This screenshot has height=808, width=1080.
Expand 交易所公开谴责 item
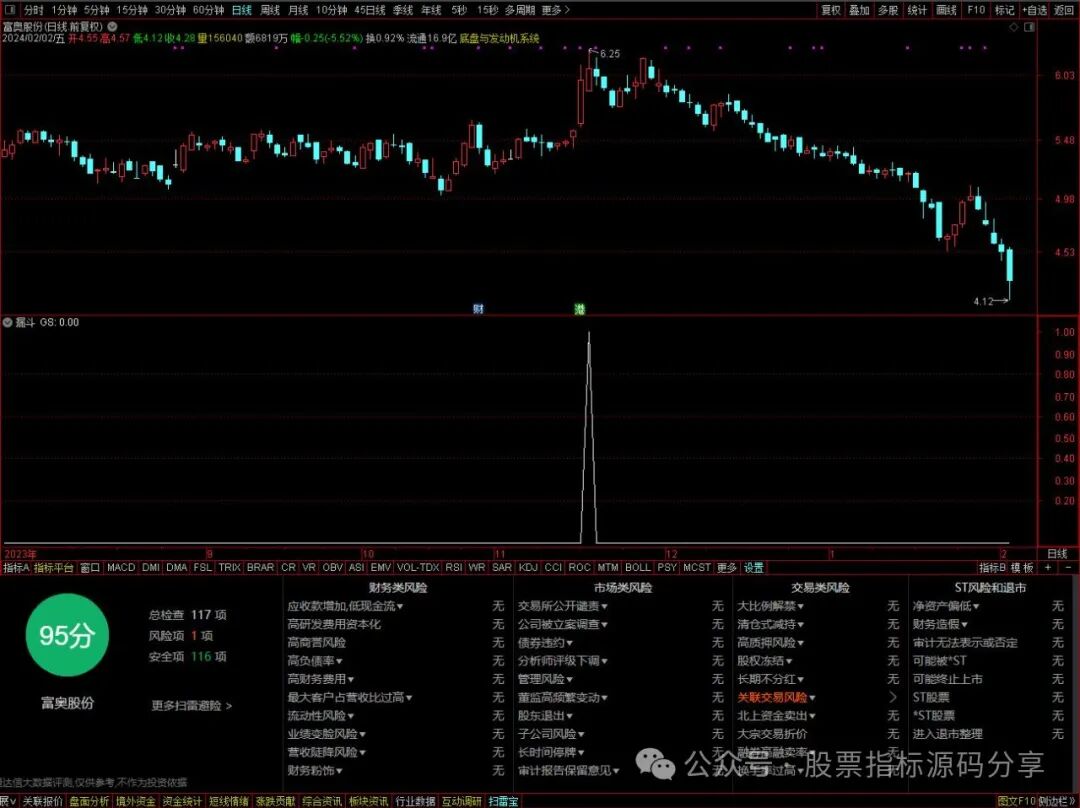pos(563,606)
